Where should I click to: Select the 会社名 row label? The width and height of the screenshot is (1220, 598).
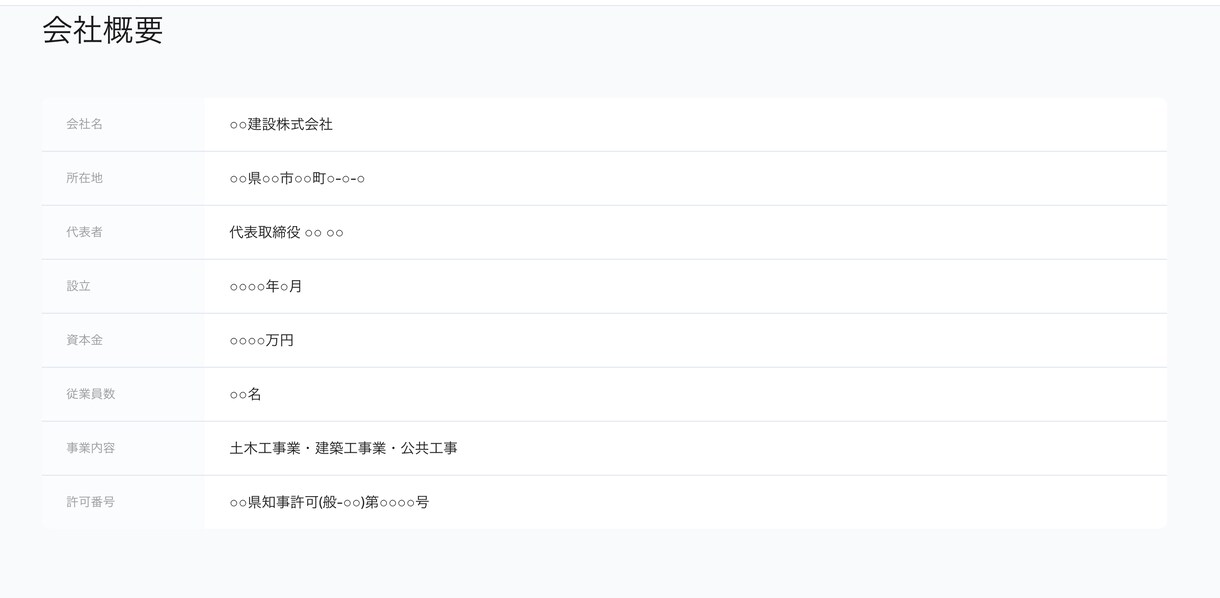[x=85, y=124]
